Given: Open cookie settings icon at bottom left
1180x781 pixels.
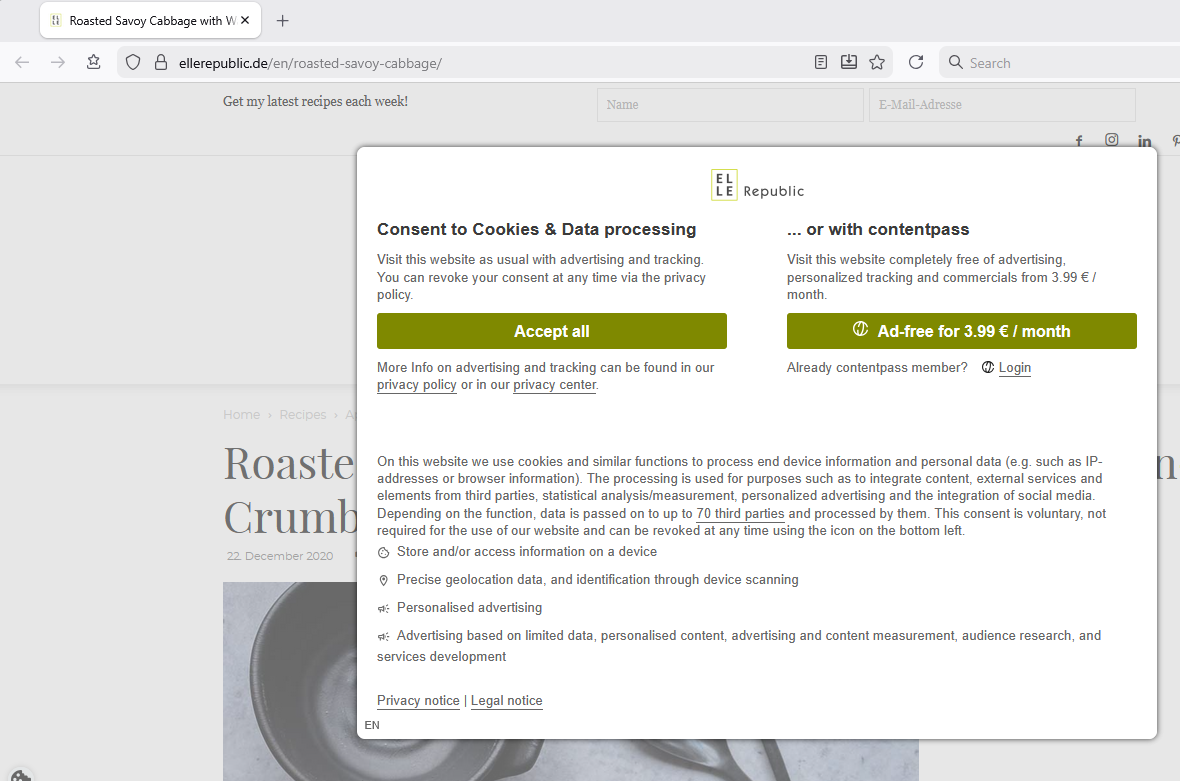Looking at the screenshot, I should pos(18,774).
